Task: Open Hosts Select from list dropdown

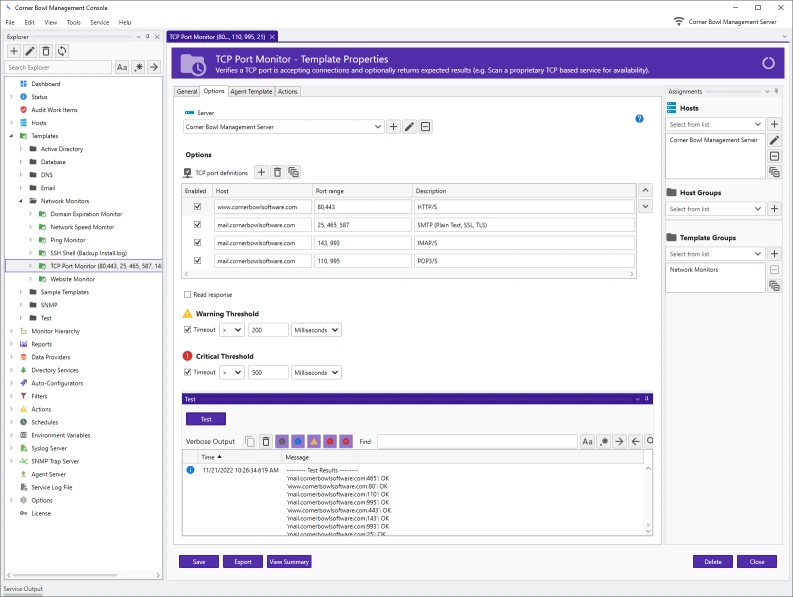Action: coord(715,124)
